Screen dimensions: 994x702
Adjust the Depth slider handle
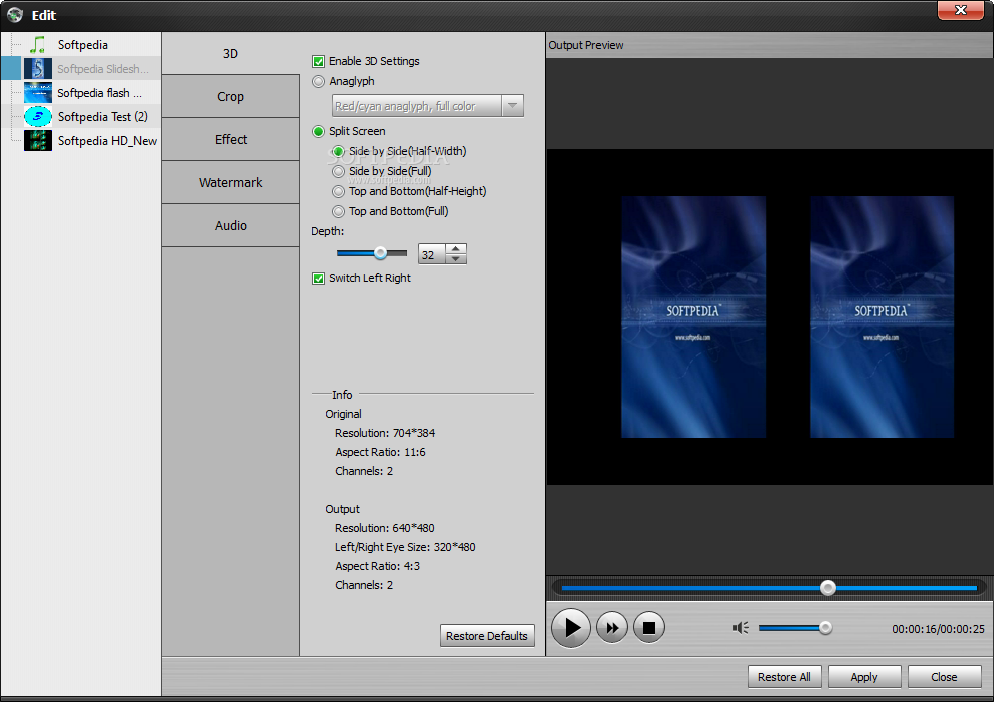pyautogui.click(x=380, y=253)
